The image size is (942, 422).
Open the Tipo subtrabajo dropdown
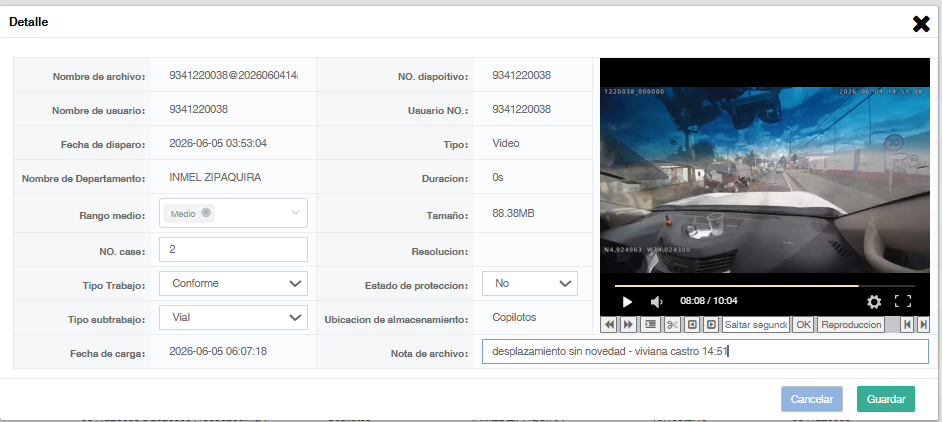coord(233,317)
